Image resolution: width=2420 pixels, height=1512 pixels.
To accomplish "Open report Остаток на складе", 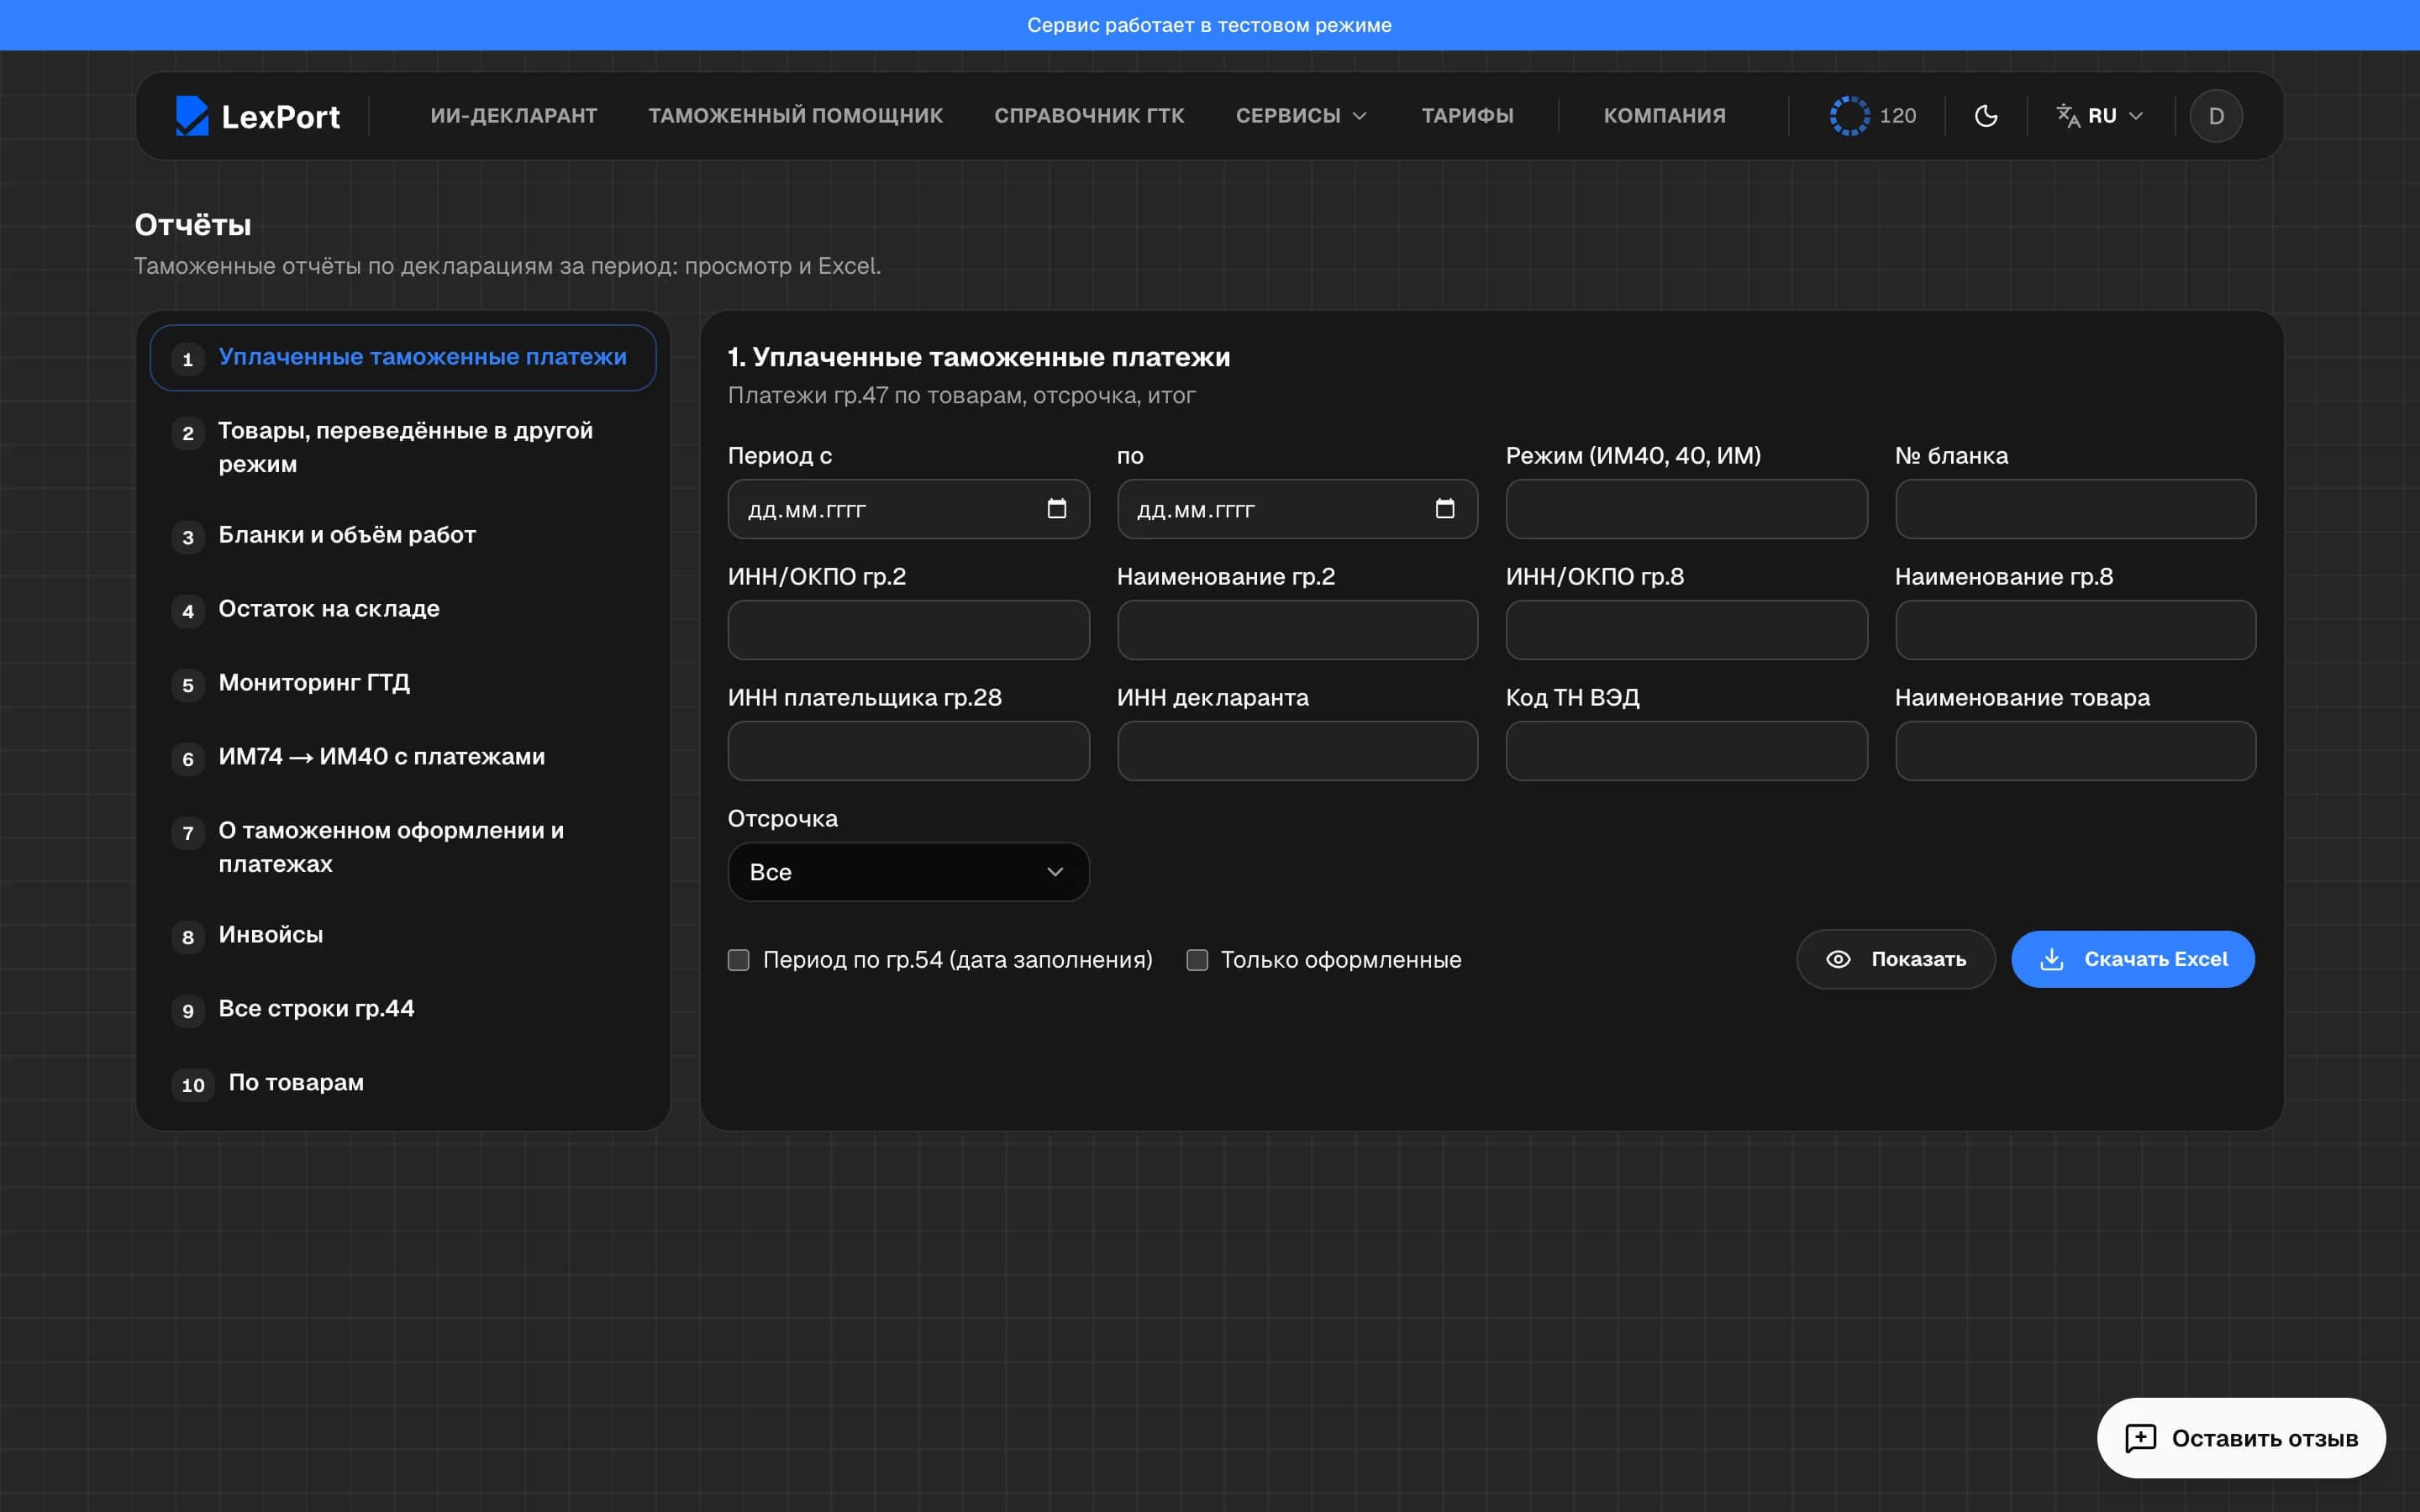I will click(x=403, y=609).
